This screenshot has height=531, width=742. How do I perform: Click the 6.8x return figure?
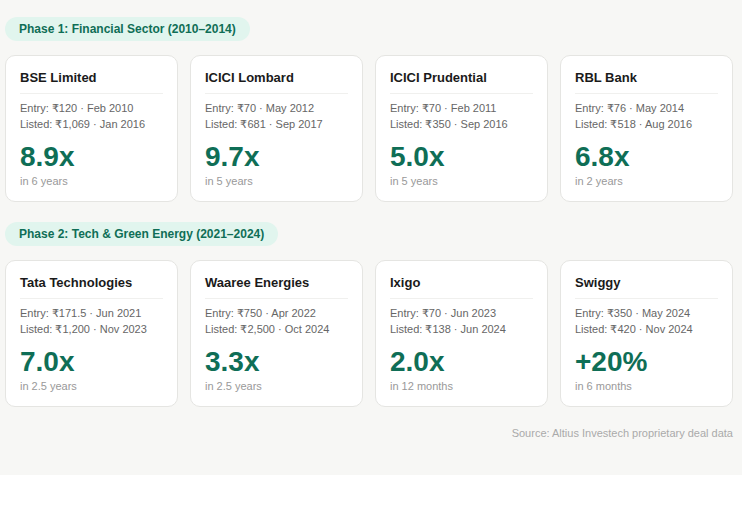tap(602, 156)
